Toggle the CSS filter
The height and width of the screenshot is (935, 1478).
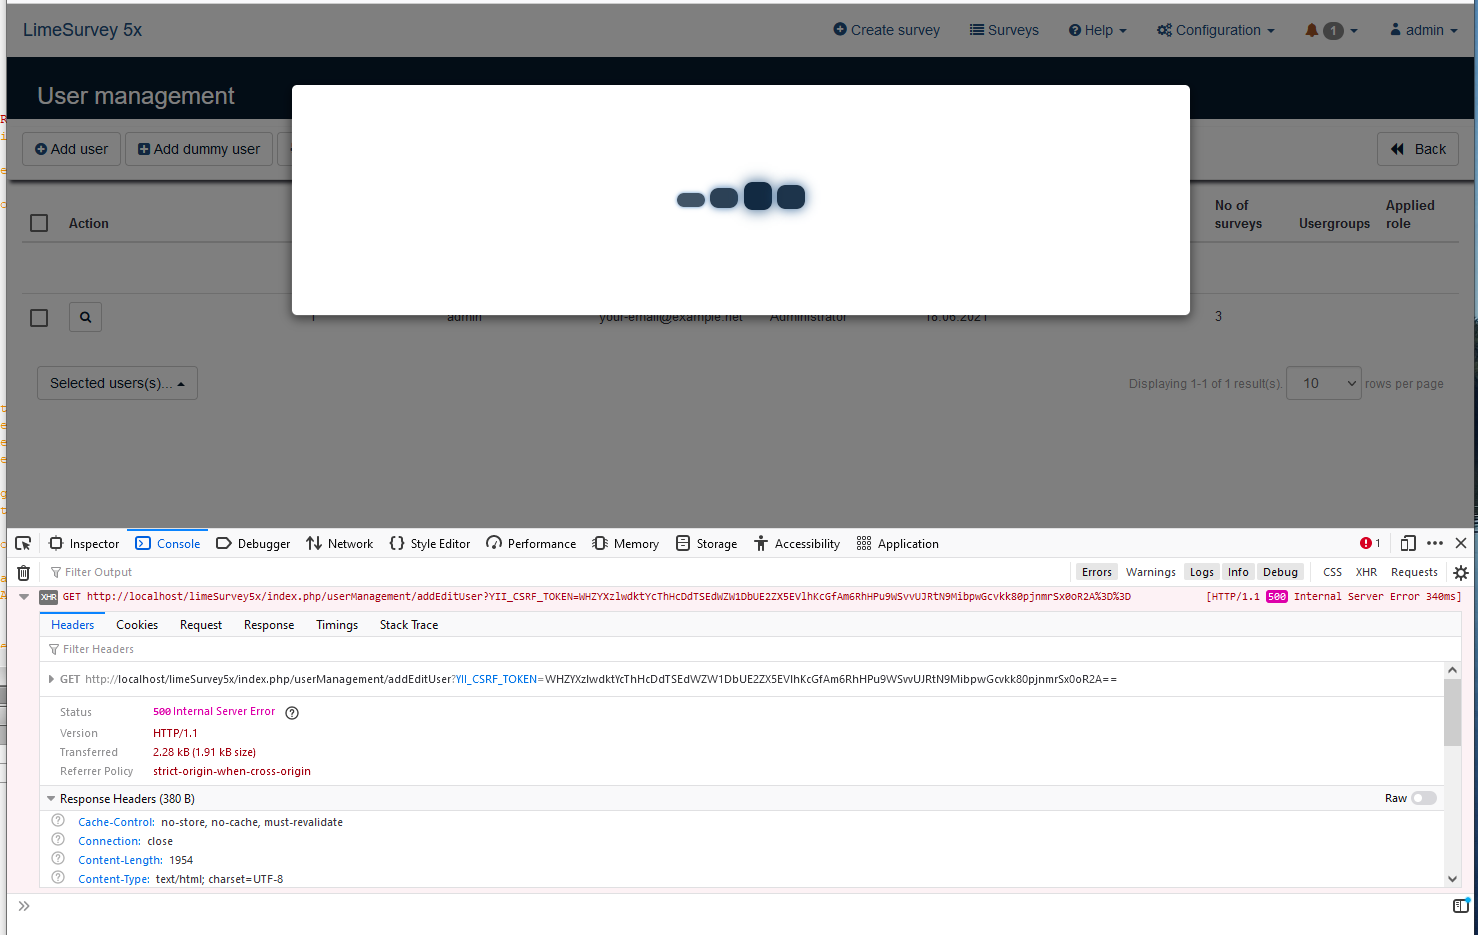pos(1333,572)
